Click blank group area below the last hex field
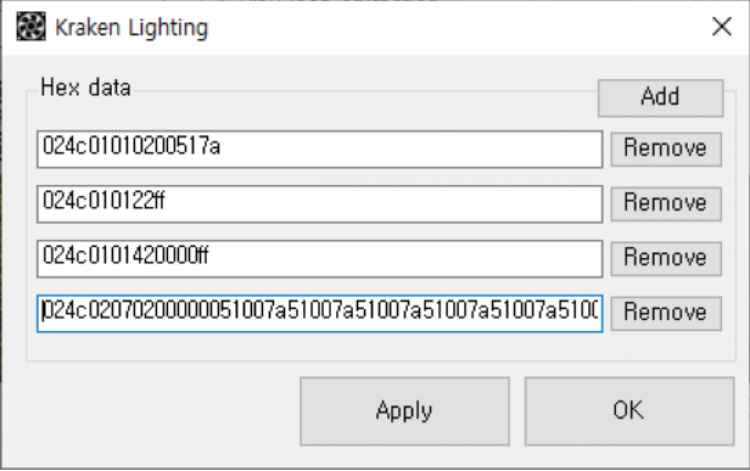The height and width of the screenshot is (471, 750). click(x=320, y=346)
